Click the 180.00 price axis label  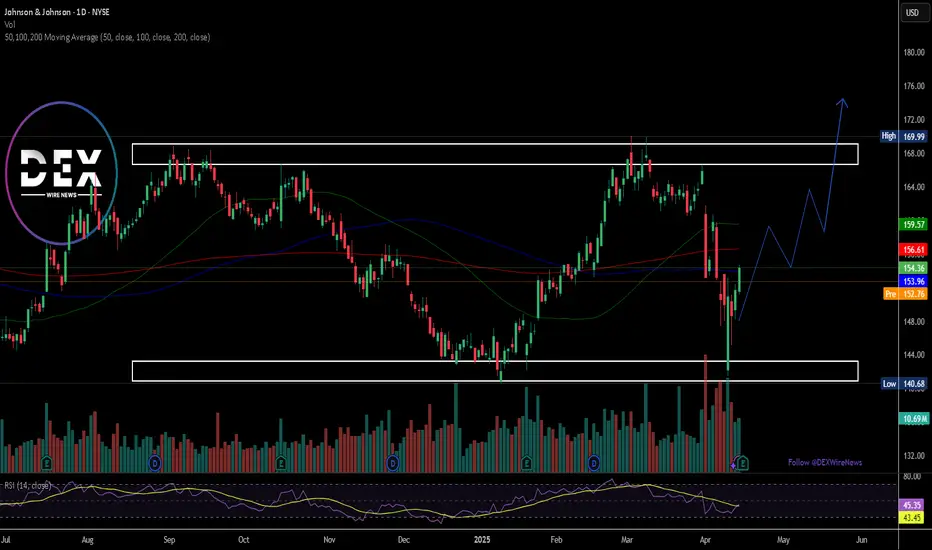(914, 52)
